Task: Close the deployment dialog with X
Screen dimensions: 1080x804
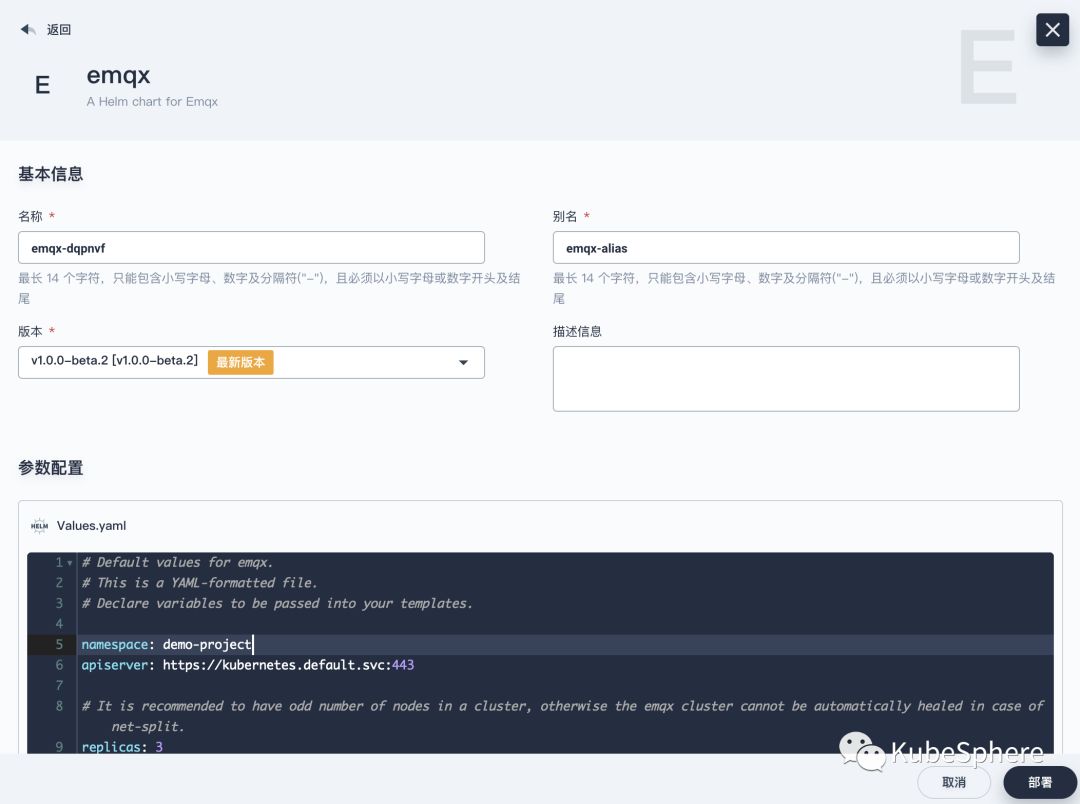Action: (x=1052, y=30)
